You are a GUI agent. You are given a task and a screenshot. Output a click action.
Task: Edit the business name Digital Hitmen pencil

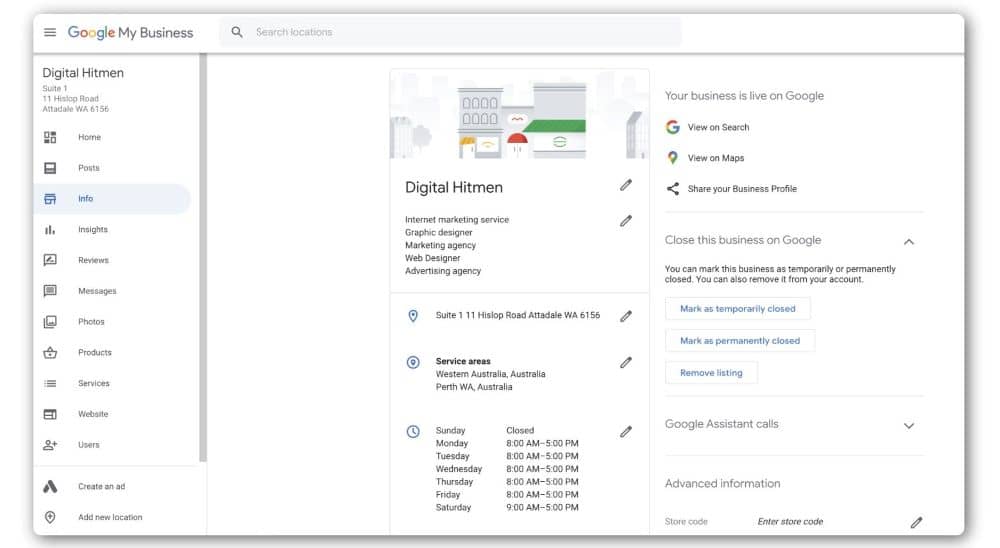point(626,185)
